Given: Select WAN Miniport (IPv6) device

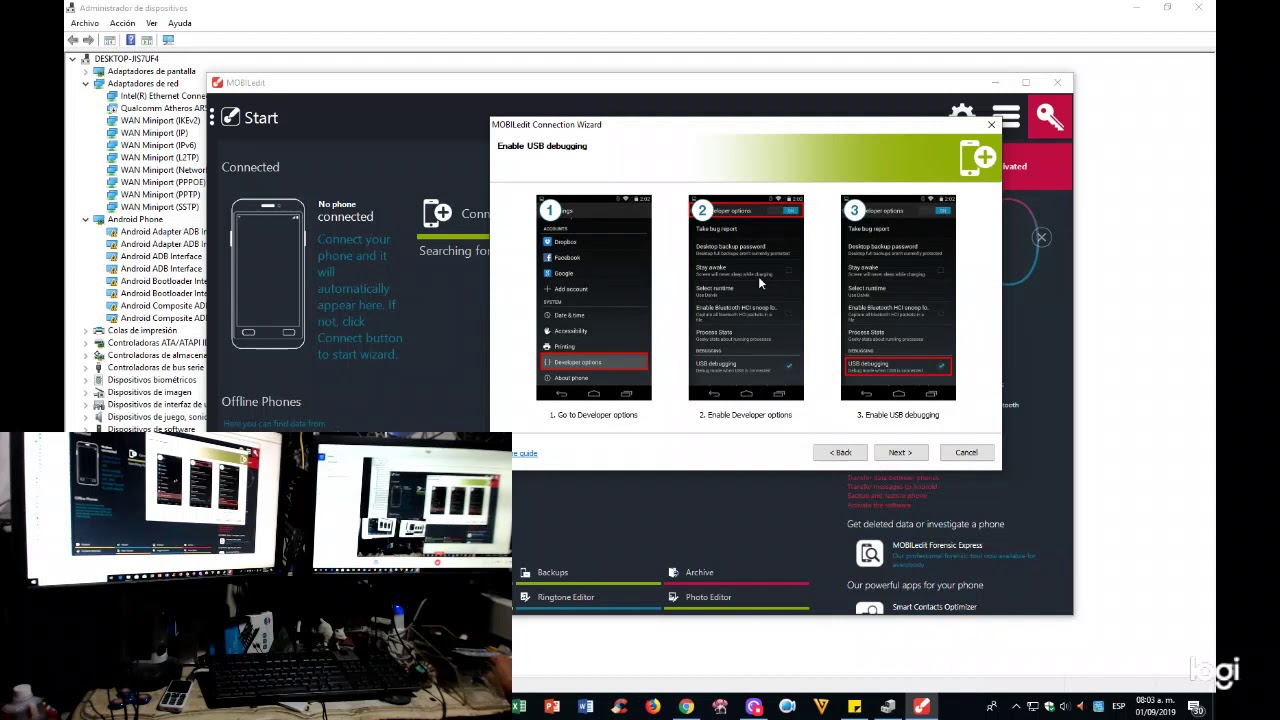Looking at the screenshot, I should (x=158, y=145).
